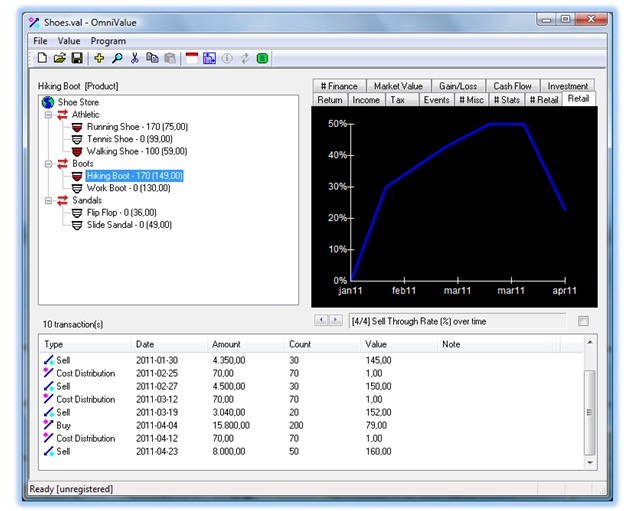
Task: Show next chart with right arrow button
Action: click(336, 320)
